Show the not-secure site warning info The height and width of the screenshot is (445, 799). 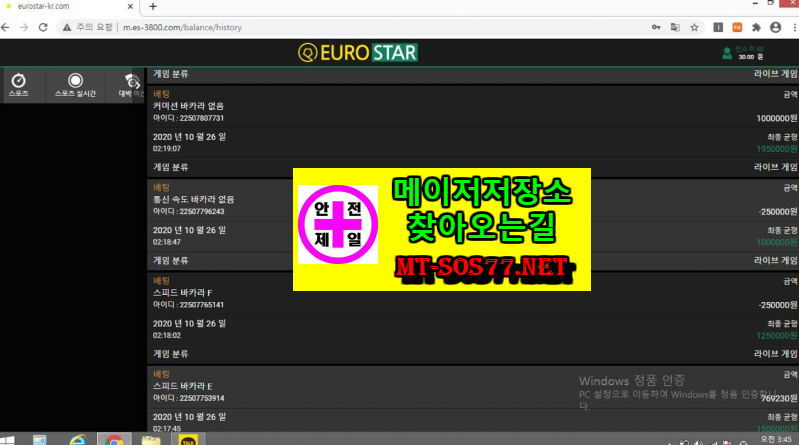tap(67, 28)
